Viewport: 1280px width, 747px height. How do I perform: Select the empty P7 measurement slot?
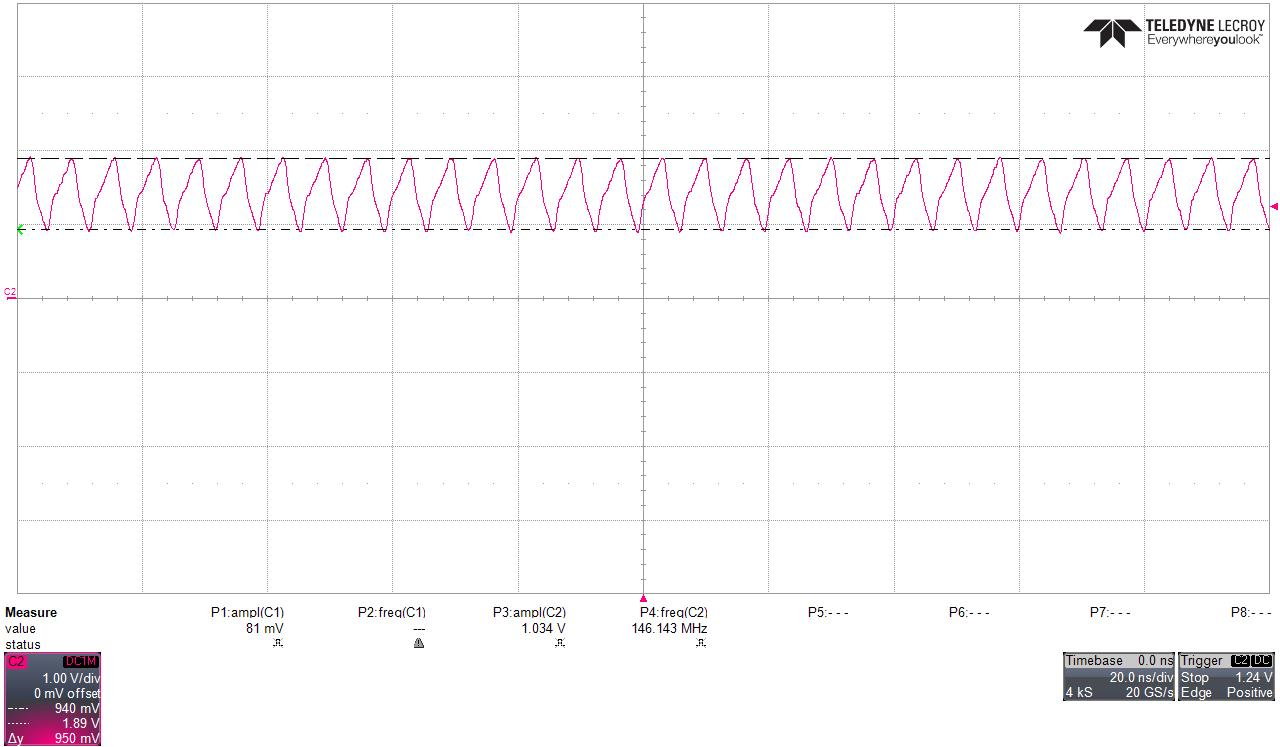[1110, 612]
